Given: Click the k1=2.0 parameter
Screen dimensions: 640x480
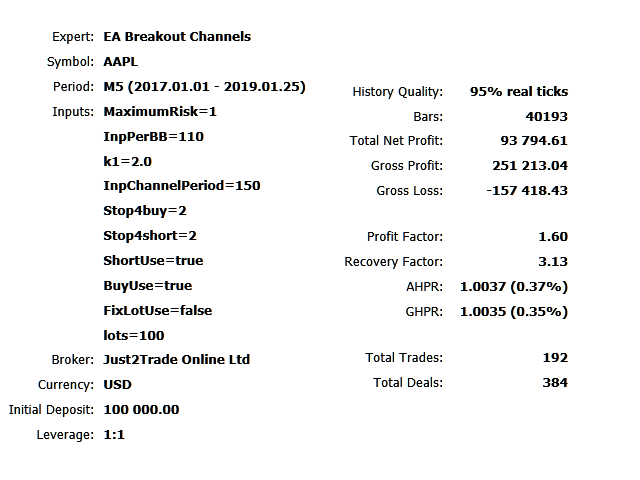Looking at the screenshot, I should pyautogui.click(x=127, y=161).
